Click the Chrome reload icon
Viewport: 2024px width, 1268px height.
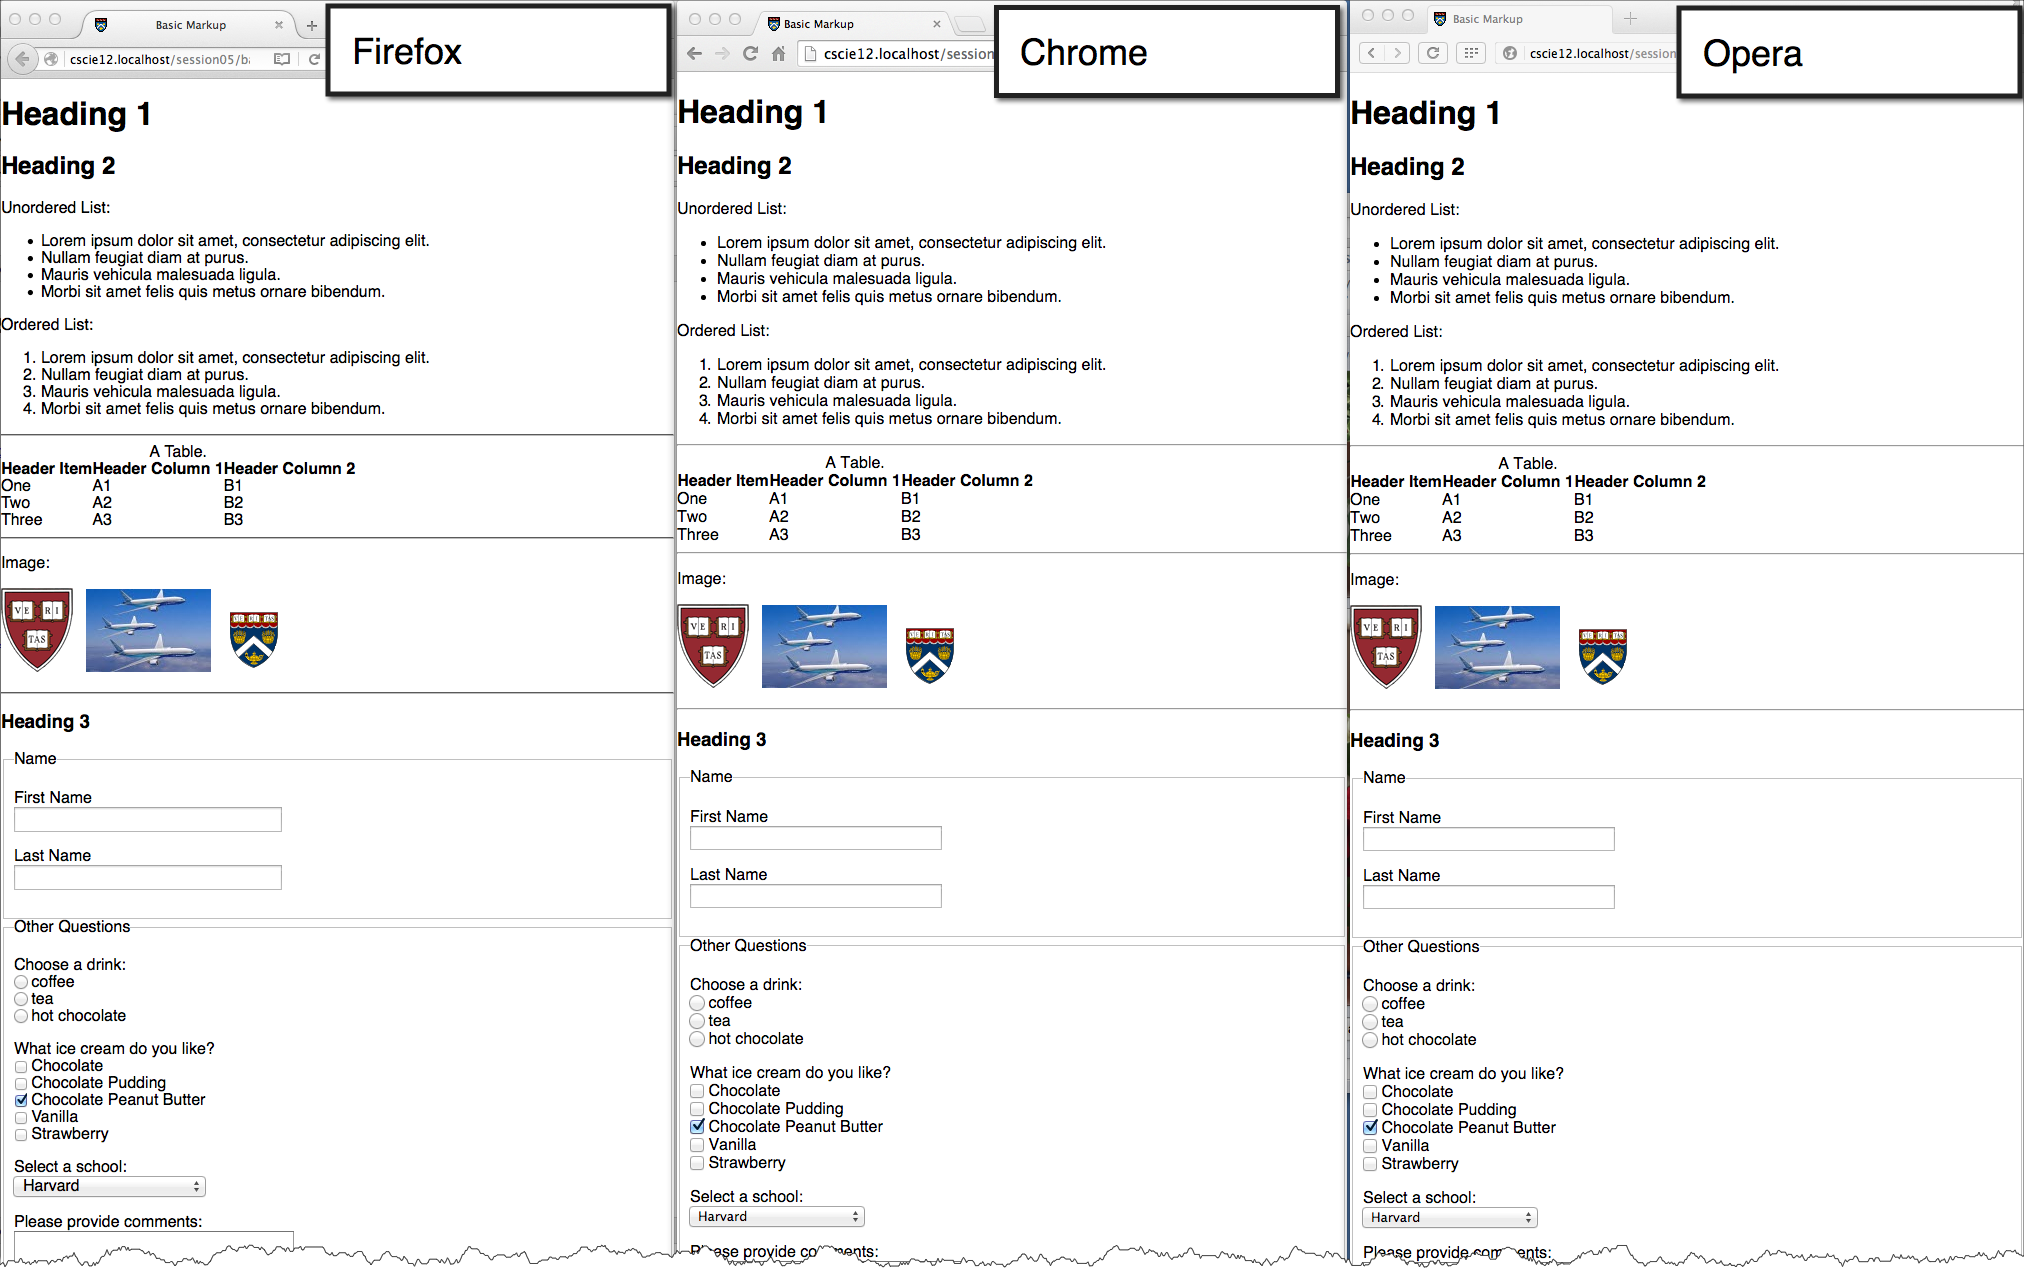(x=754, y=57)
